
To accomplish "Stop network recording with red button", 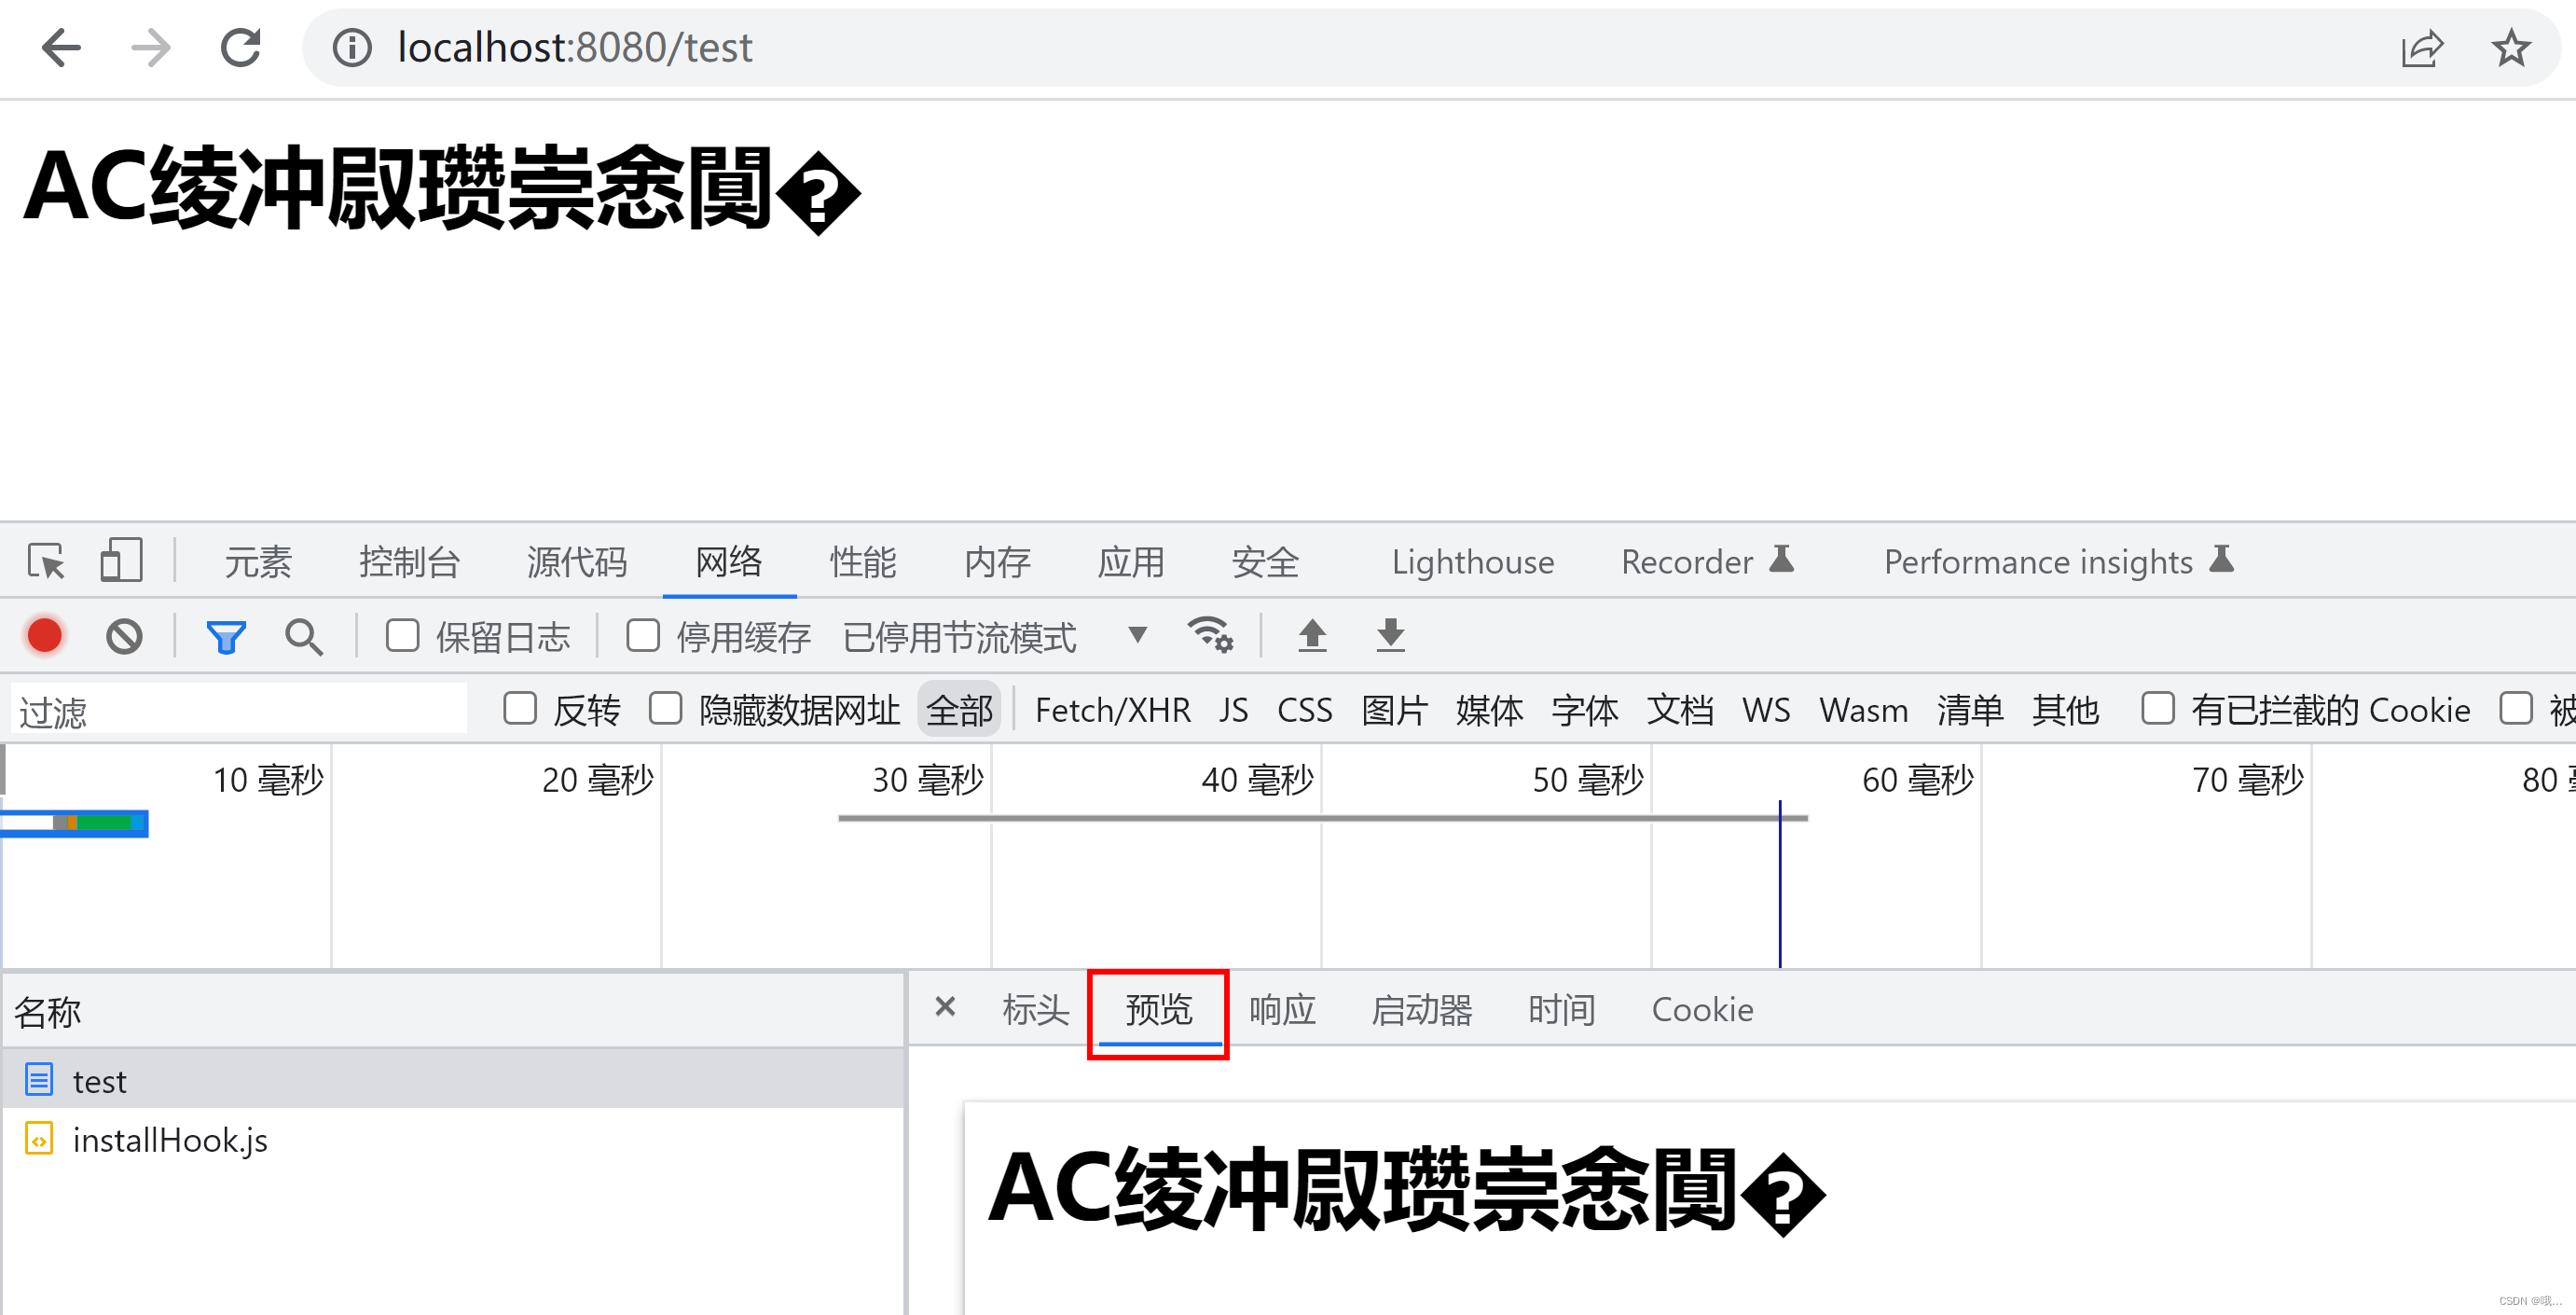I will click(x=45, y=636).
